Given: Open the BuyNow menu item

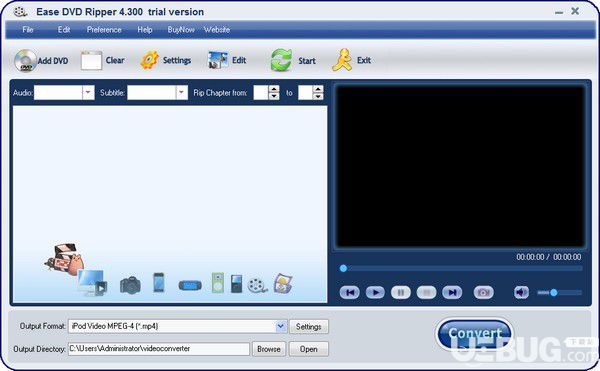Looking at the screenshot, I should [181, 29].
